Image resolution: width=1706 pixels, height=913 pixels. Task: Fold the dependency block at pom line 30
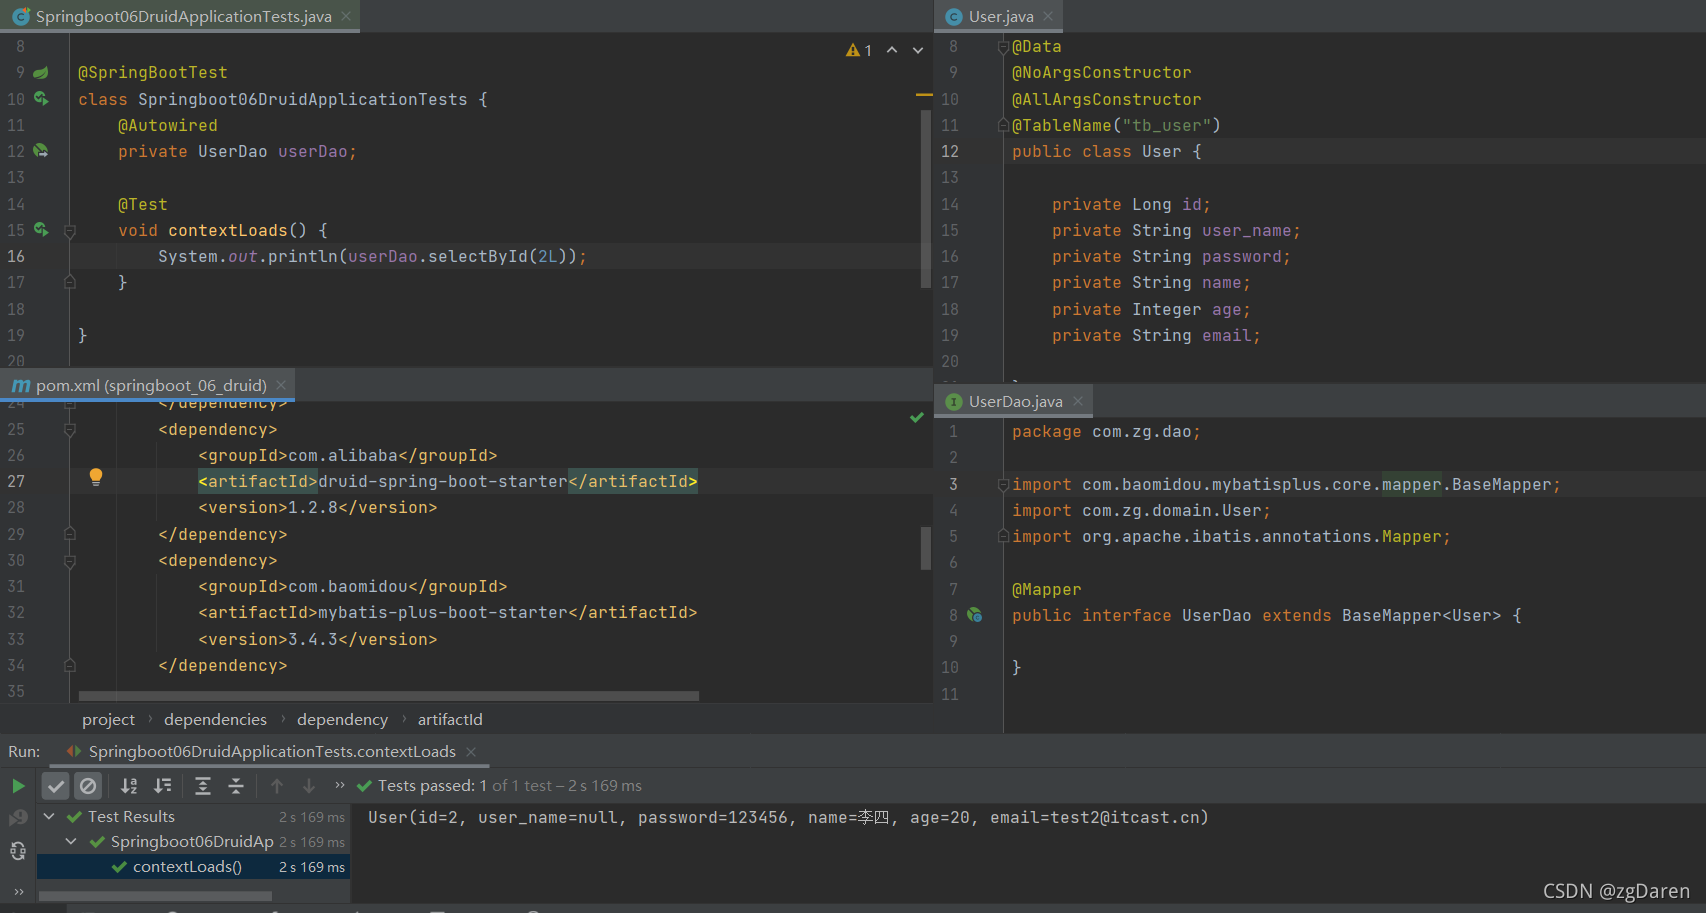[x=70, y=561]
